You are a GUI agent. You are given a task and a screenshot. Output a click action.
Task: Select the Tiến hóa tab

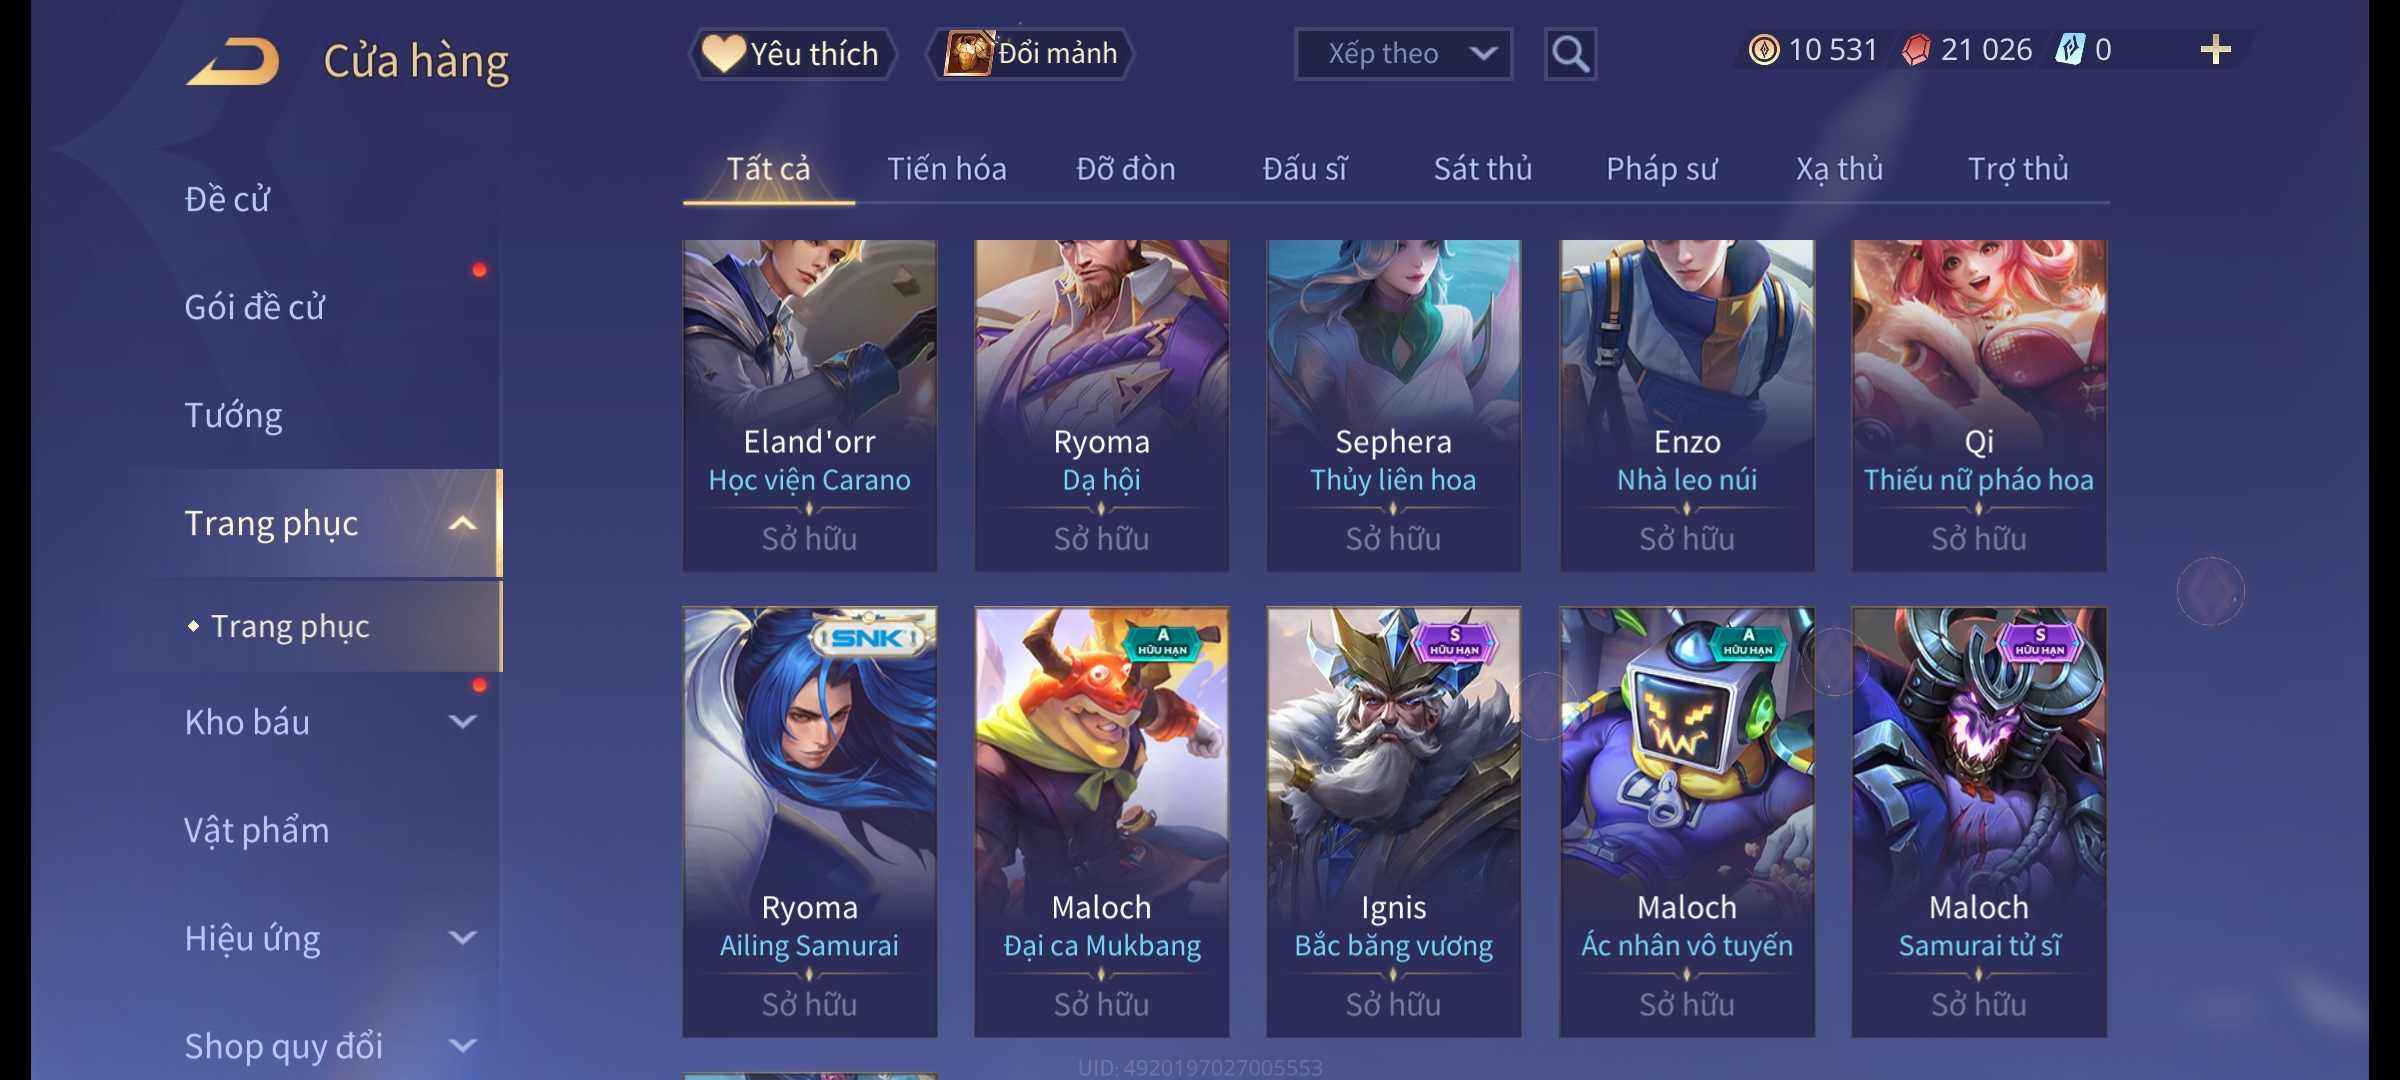(x=946, y=169)
